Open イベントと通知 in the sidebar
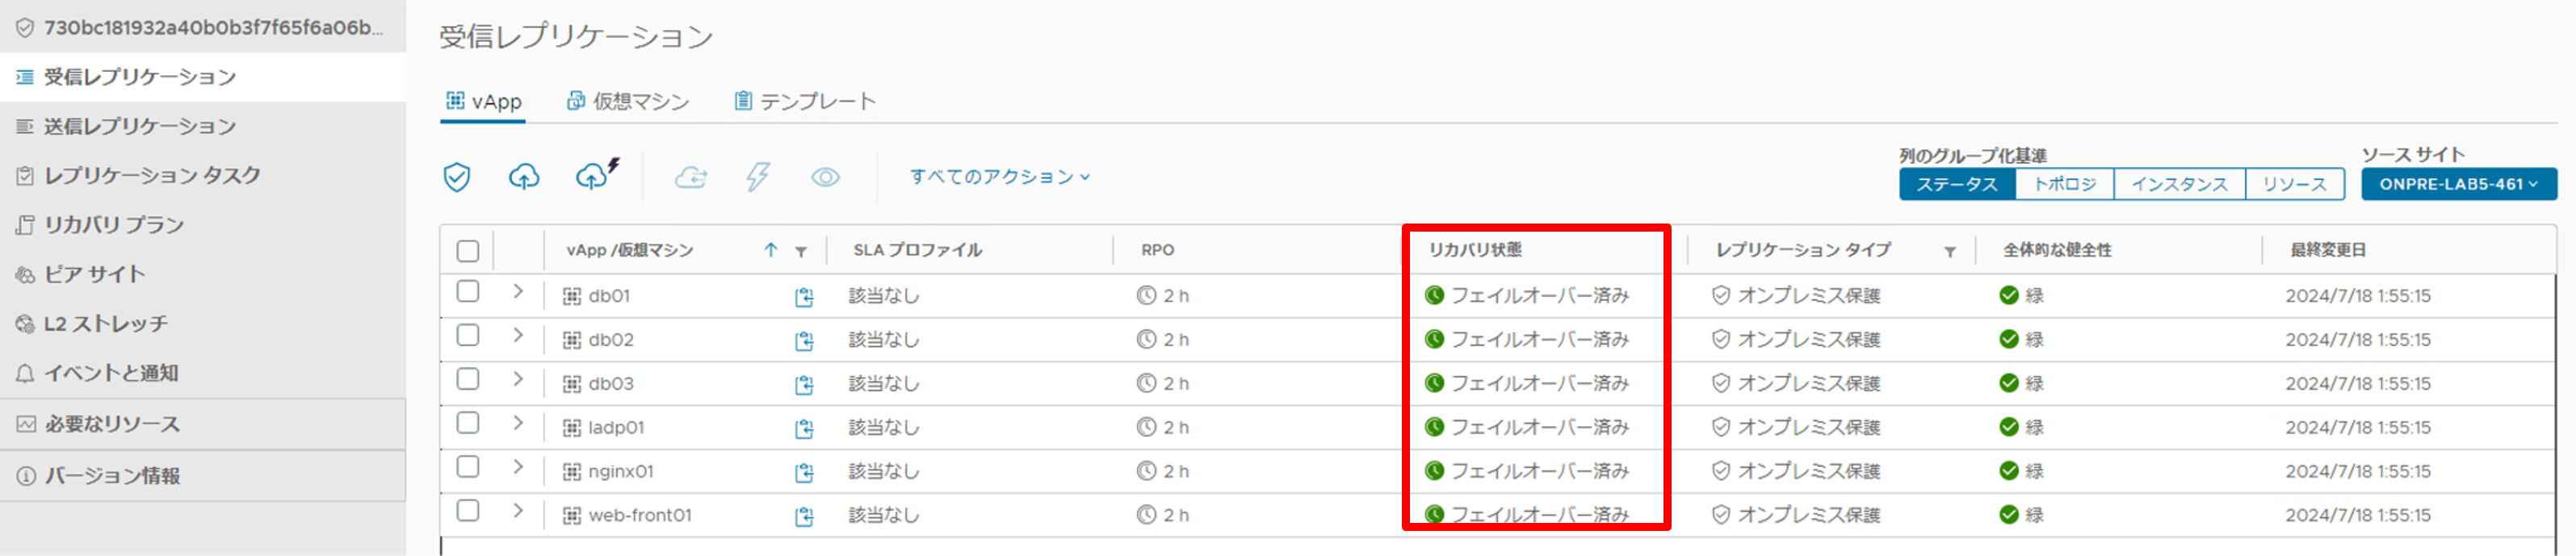The width and height of the screenshot is (2576, 556). tap(113, 374)
